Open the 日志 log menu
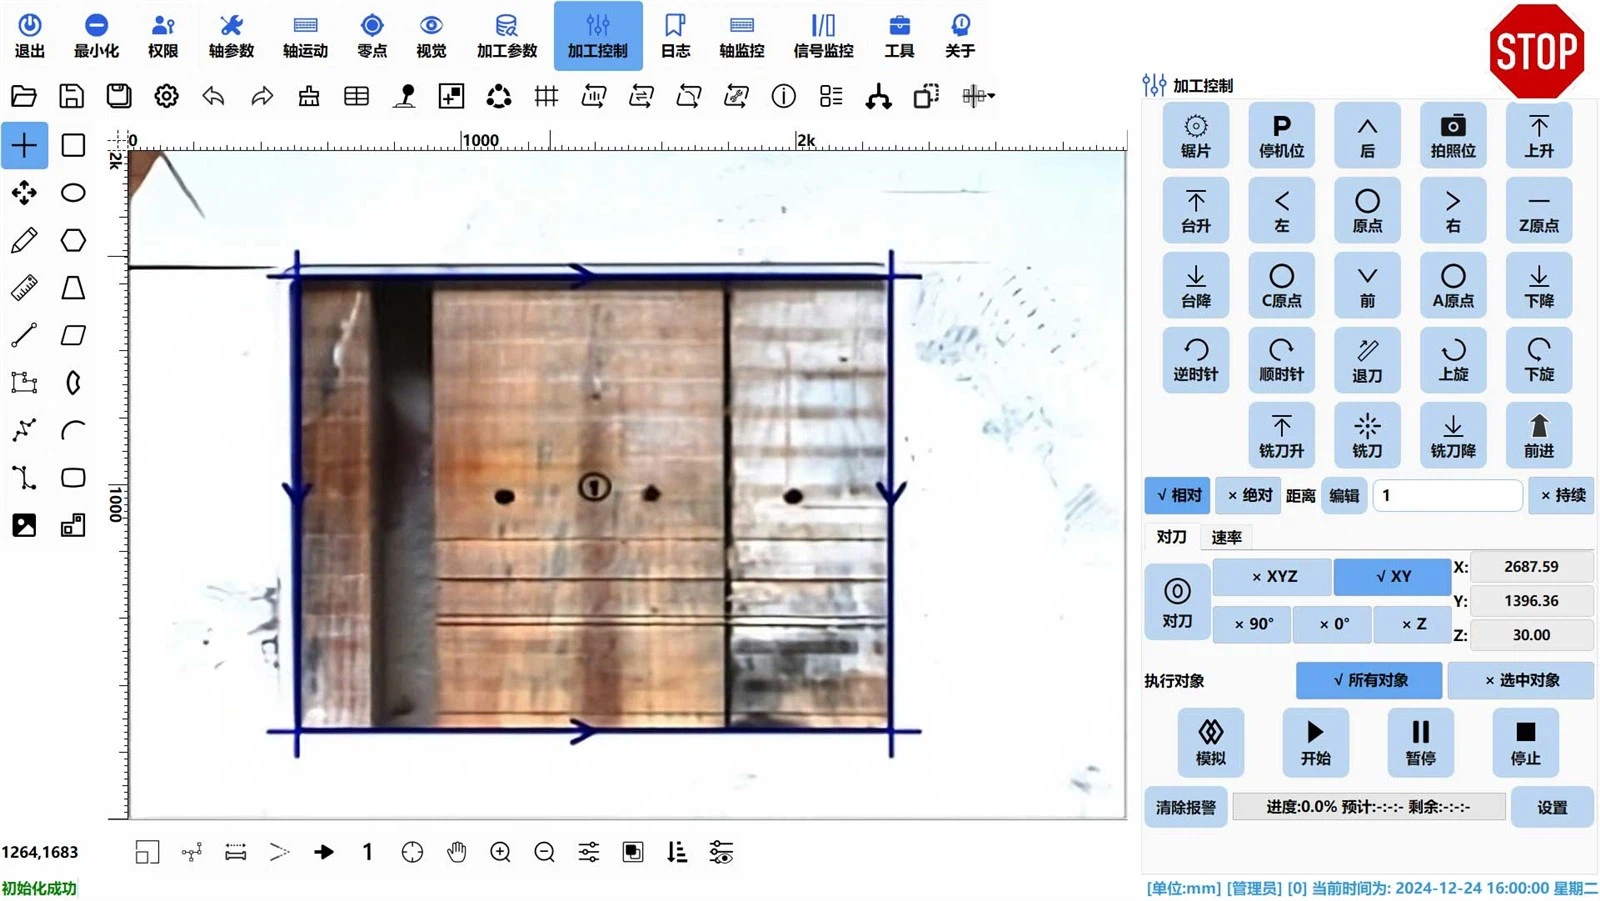The image size is (1600, 901). coord(675,36)
